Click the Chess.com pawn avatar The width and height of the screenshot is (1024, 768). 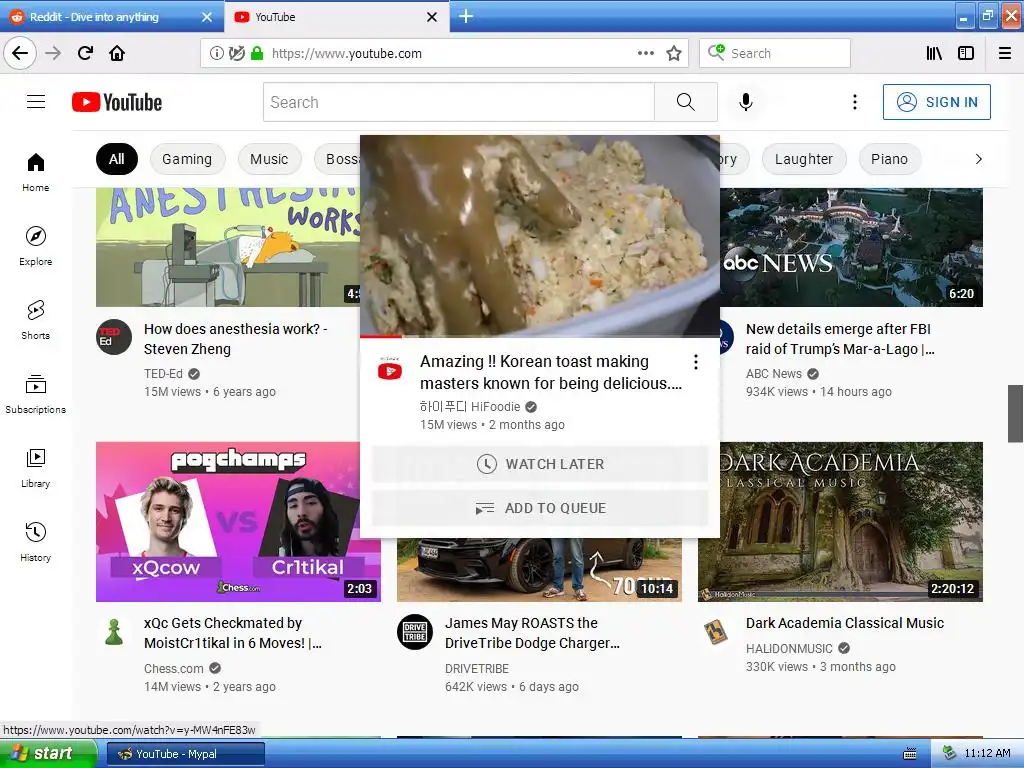pos(114,632)
